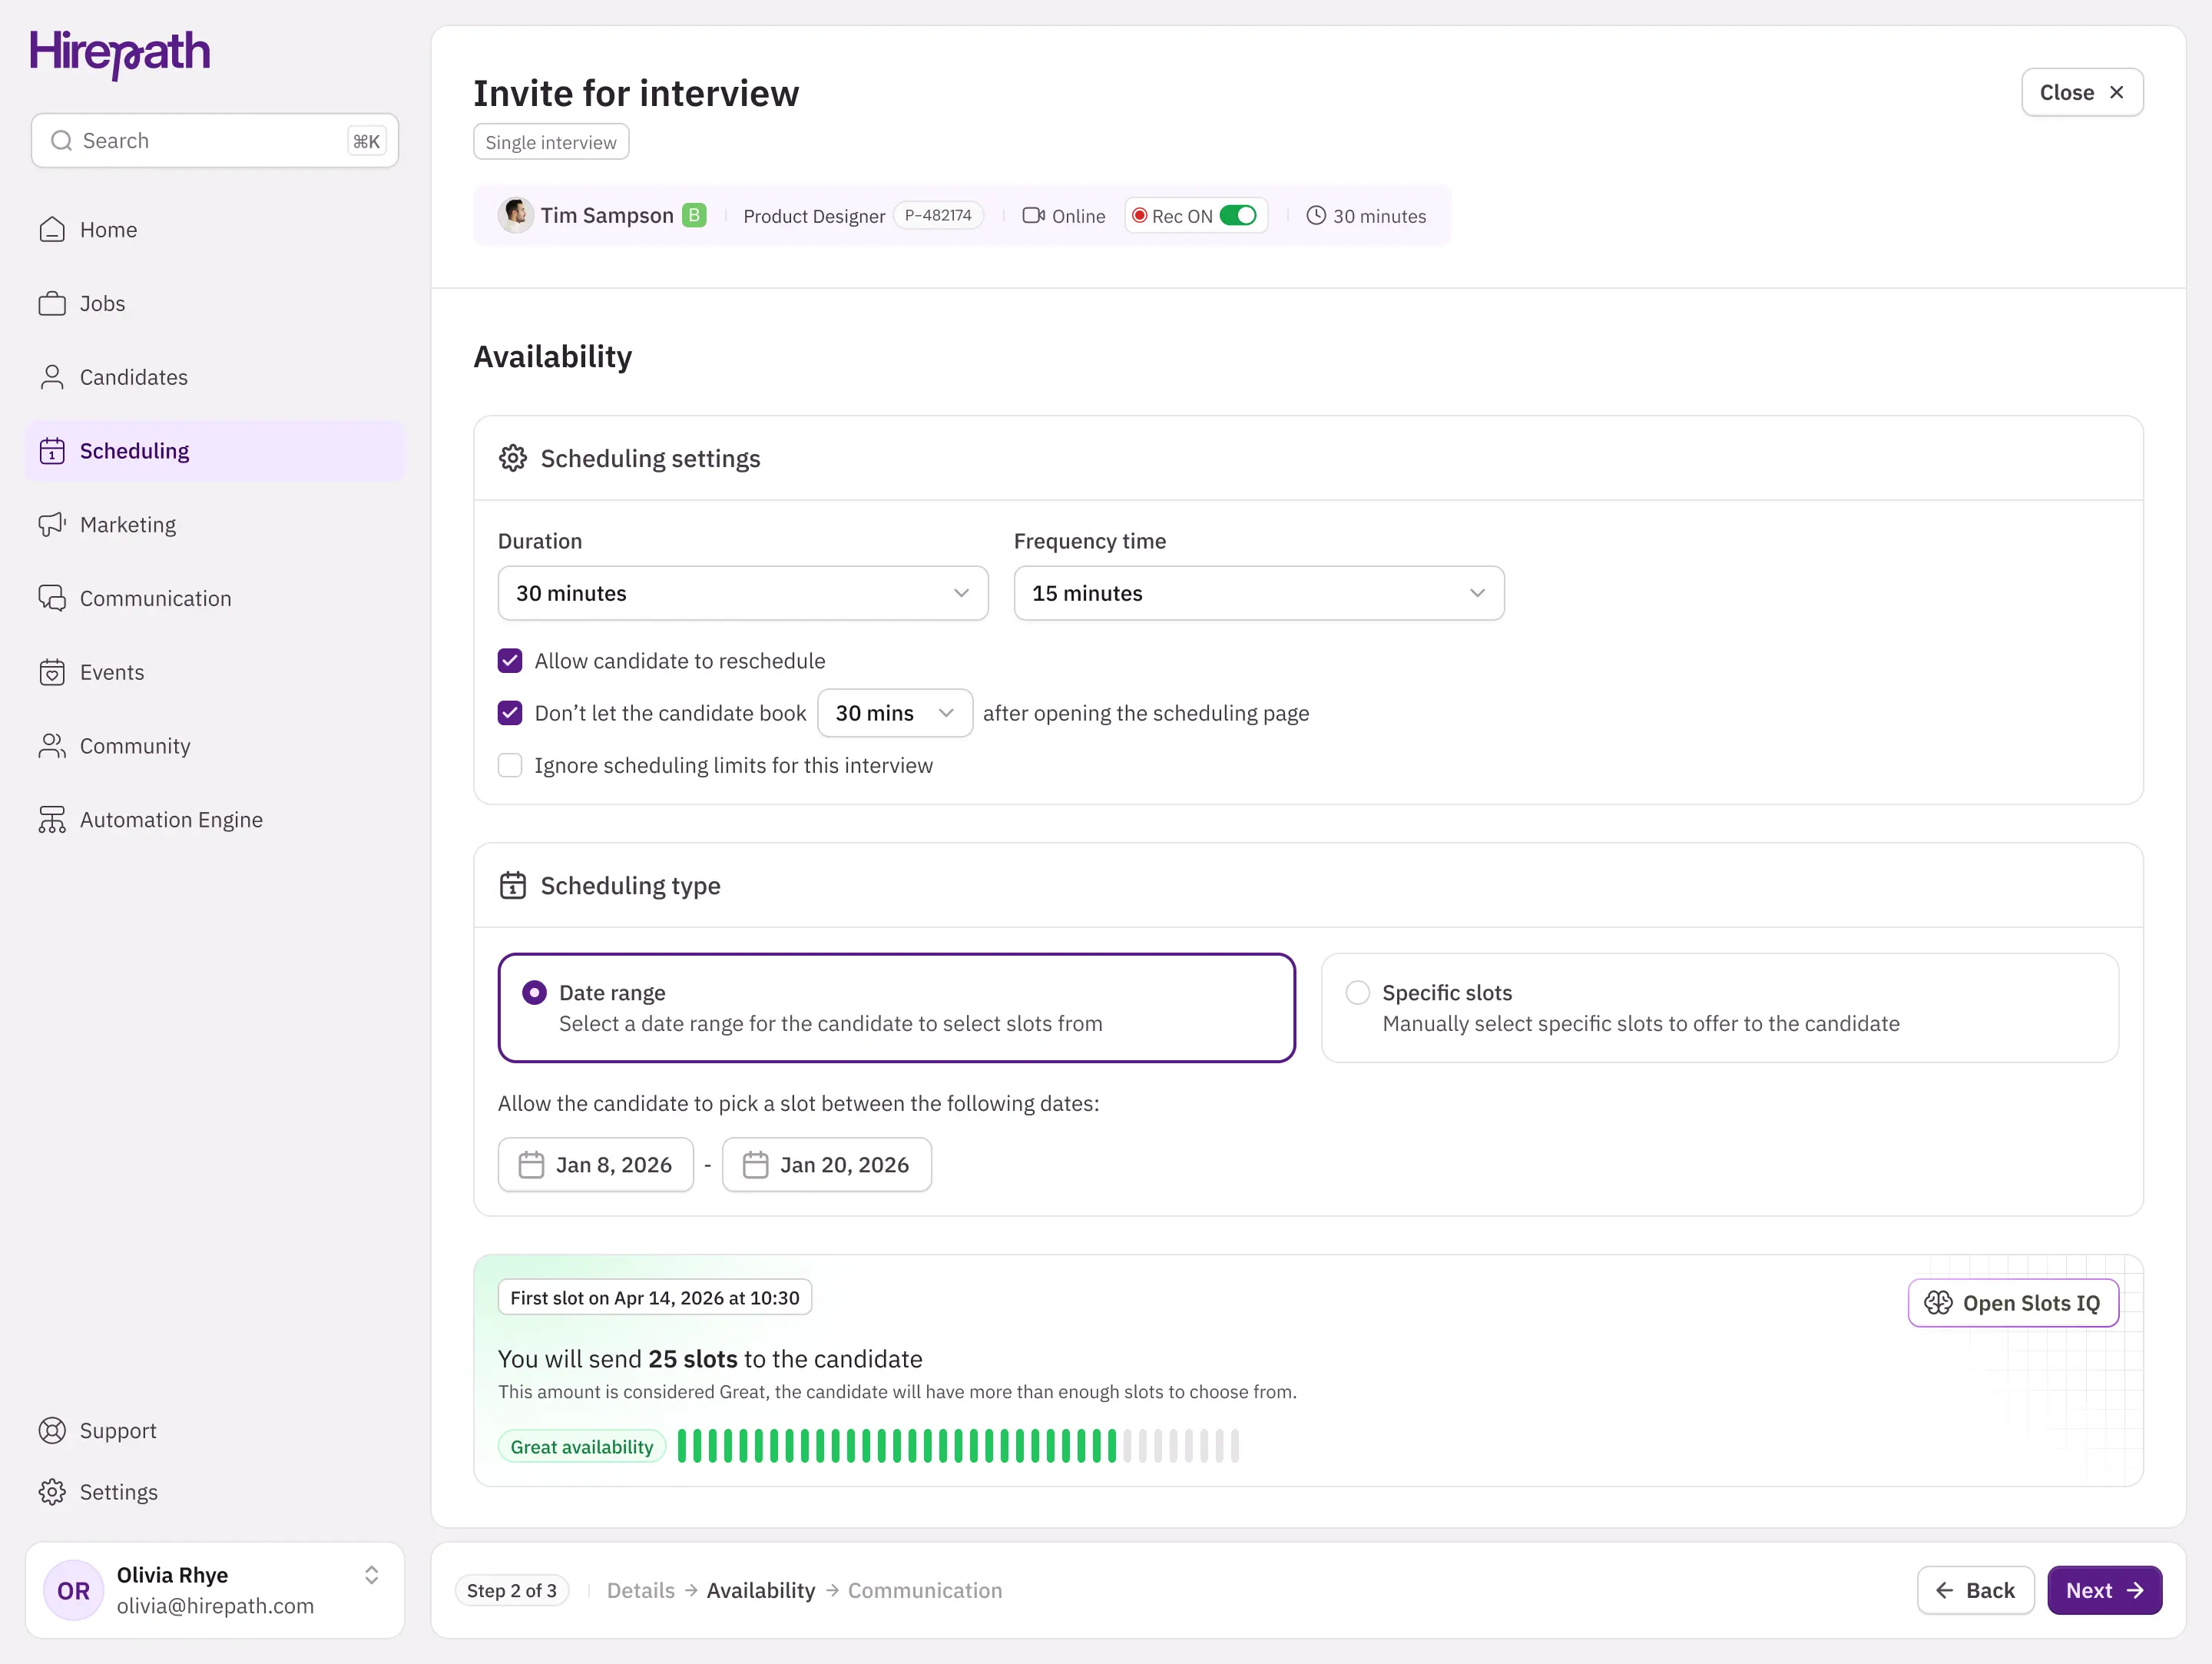This screenshot has height=1664, width=2212.
Task: Click the Back button
Action: (1976, 1591)
